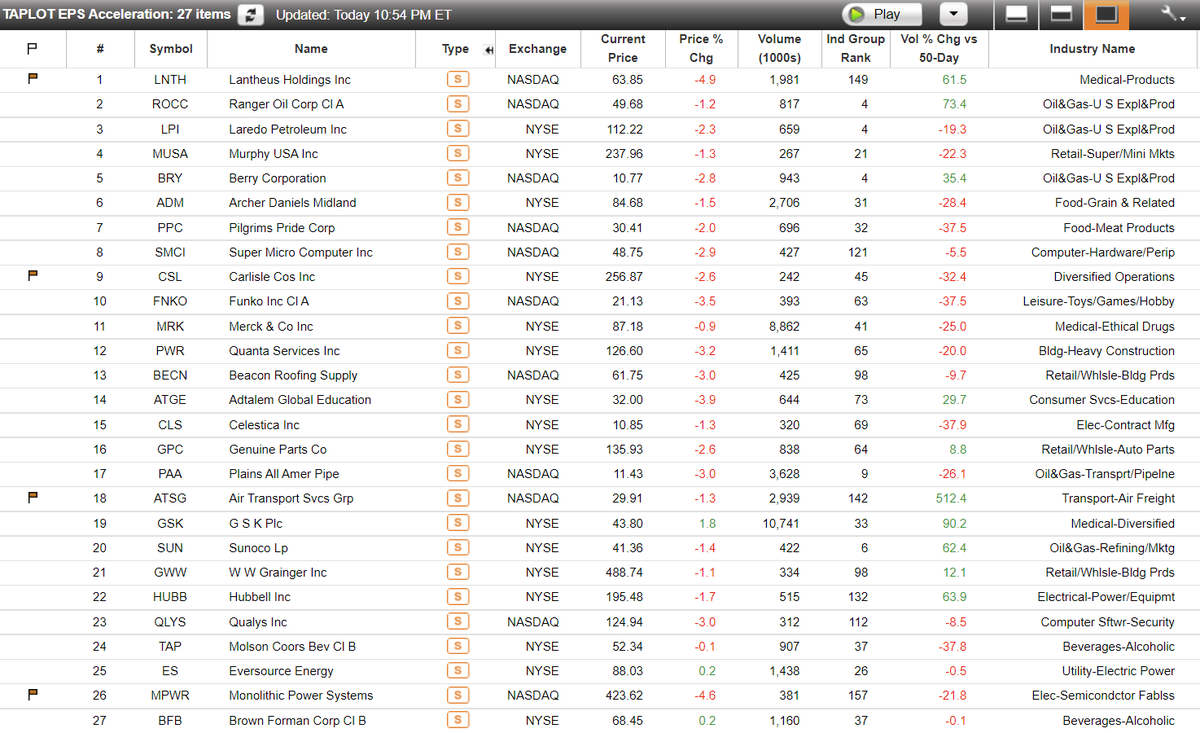Open the MPWR symbol link
This screenshot has height=733, width=1200.
click(x=170, y=696)
